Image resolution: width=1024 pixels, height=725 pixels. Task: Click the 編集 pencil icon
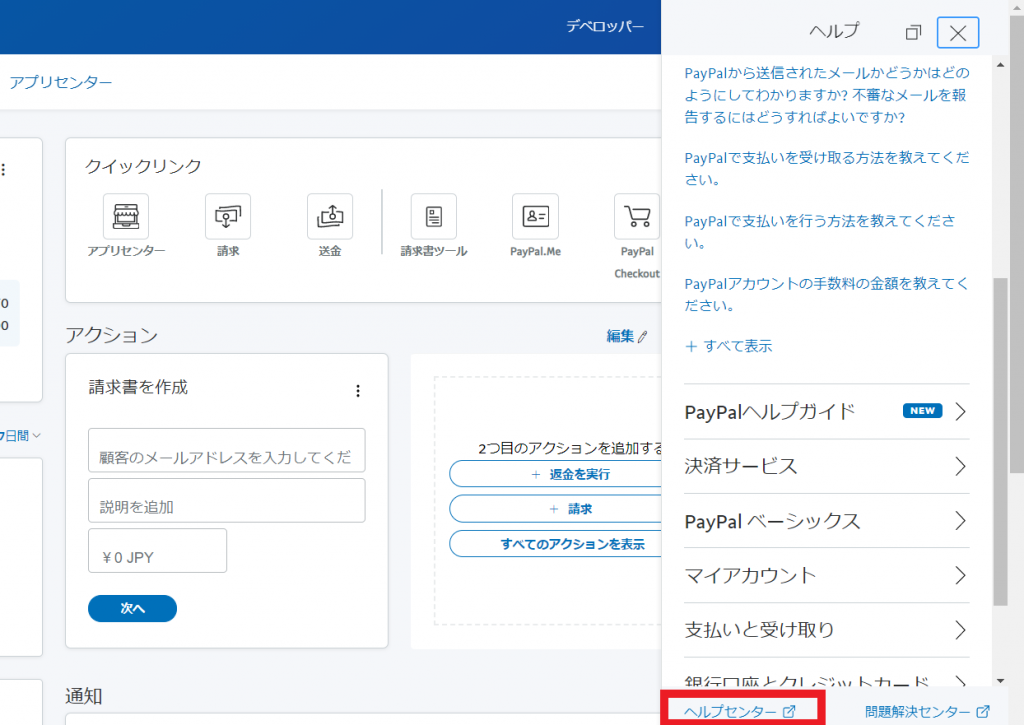642,337
